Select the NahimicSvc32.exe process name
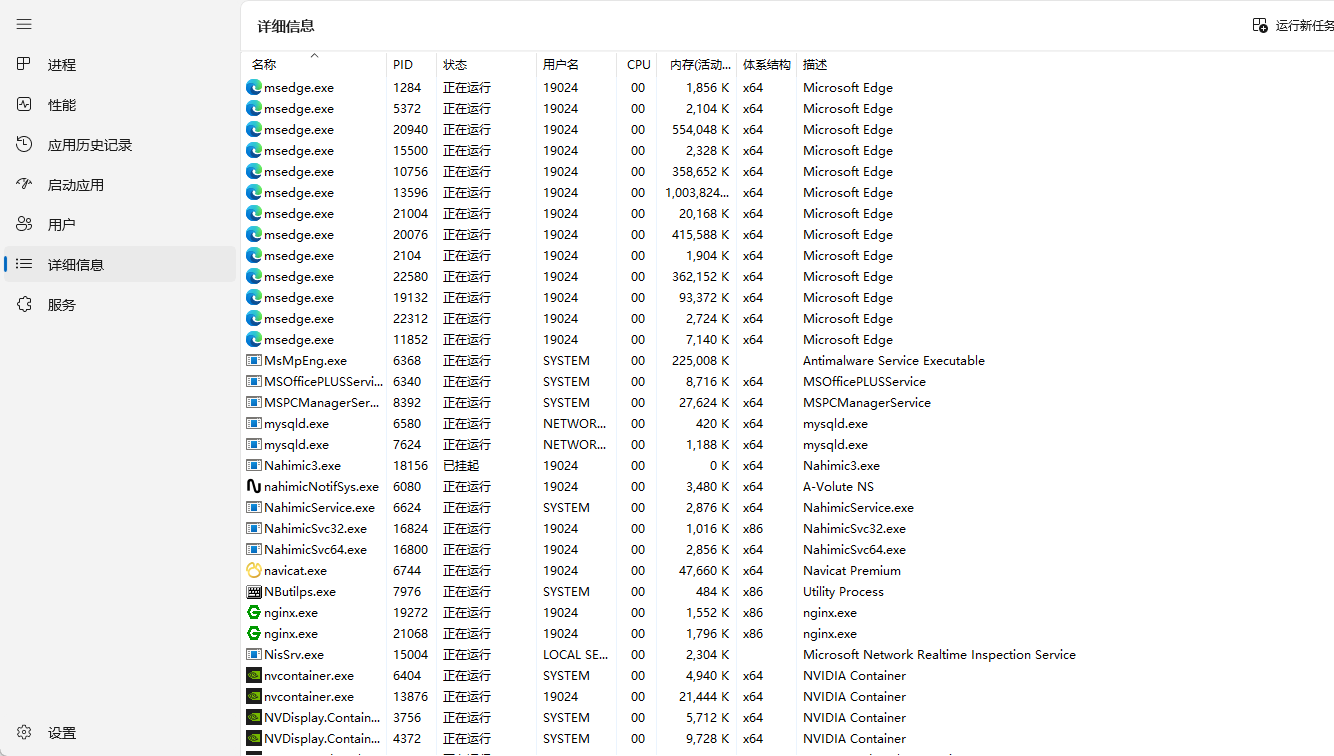The image size is (1334, 756). 315,528
